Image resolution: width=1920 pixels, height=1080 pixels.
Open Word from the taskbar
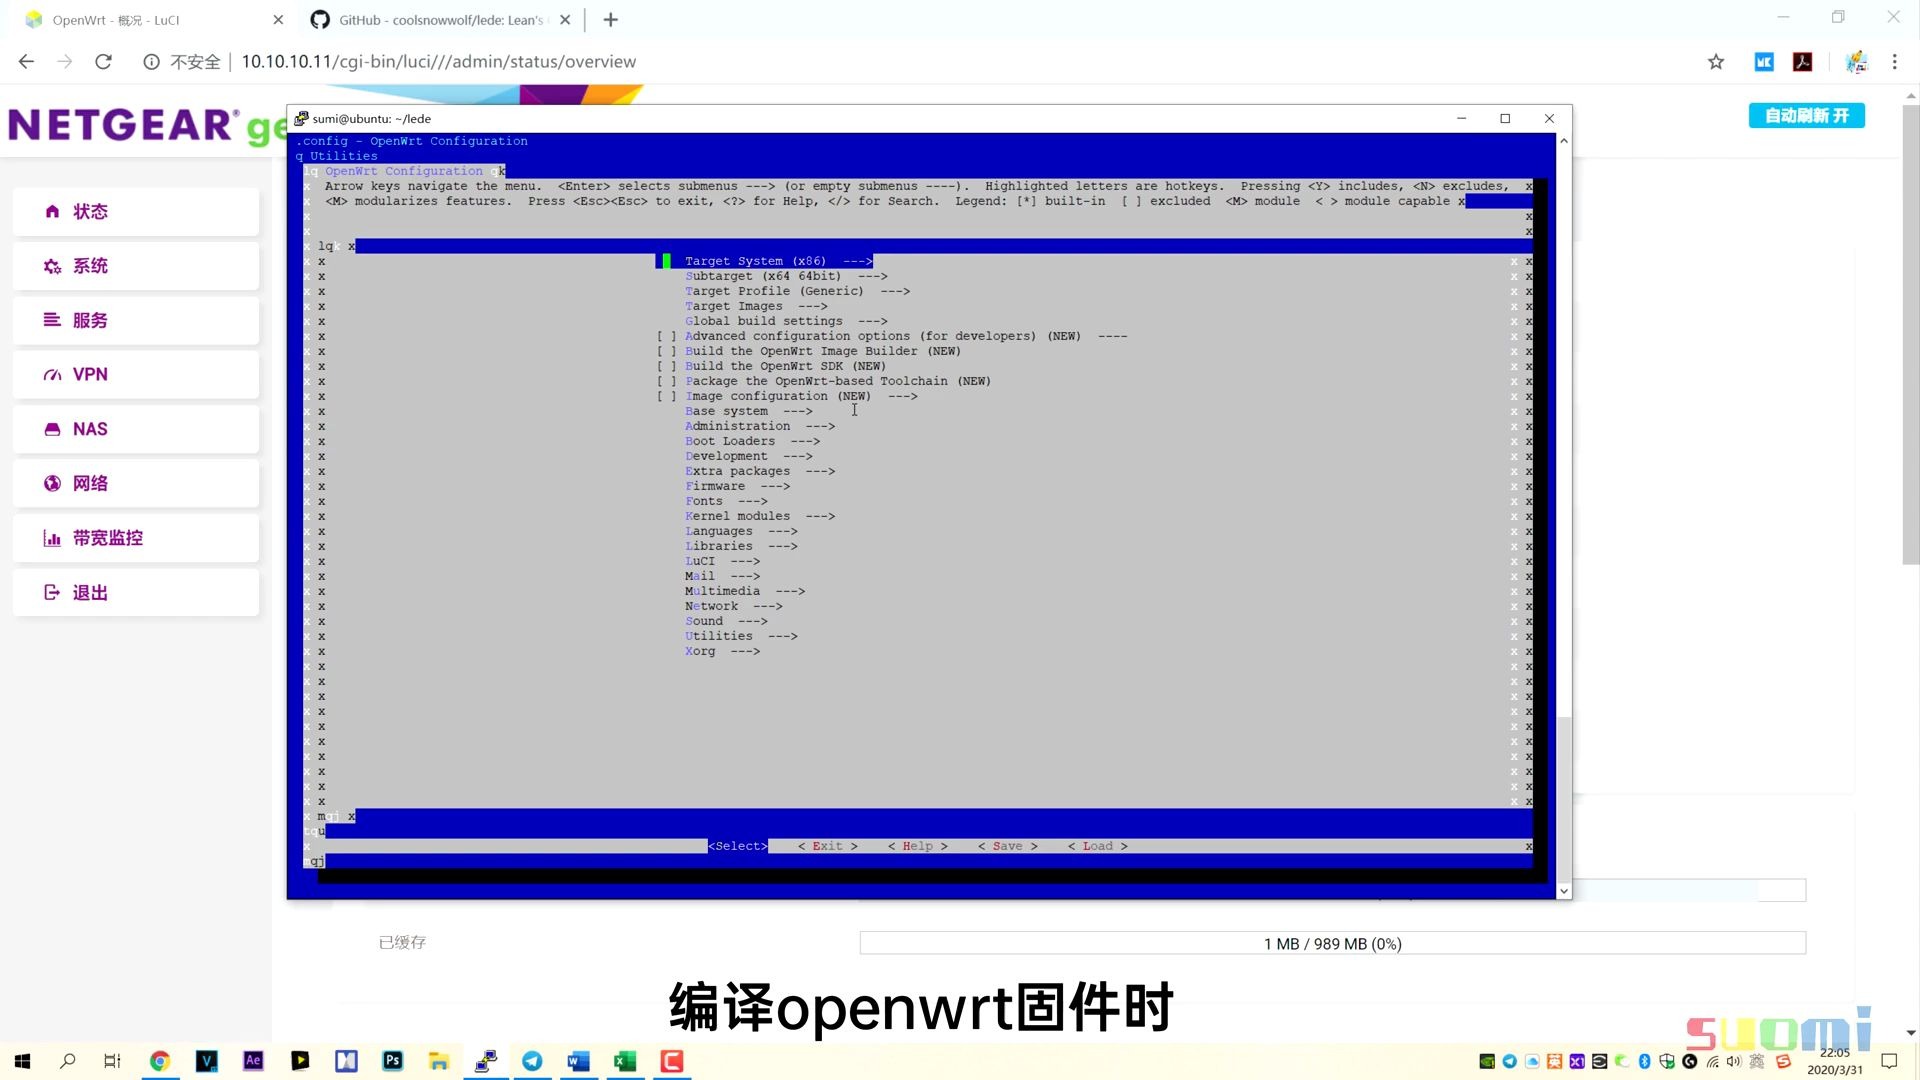579,1061
